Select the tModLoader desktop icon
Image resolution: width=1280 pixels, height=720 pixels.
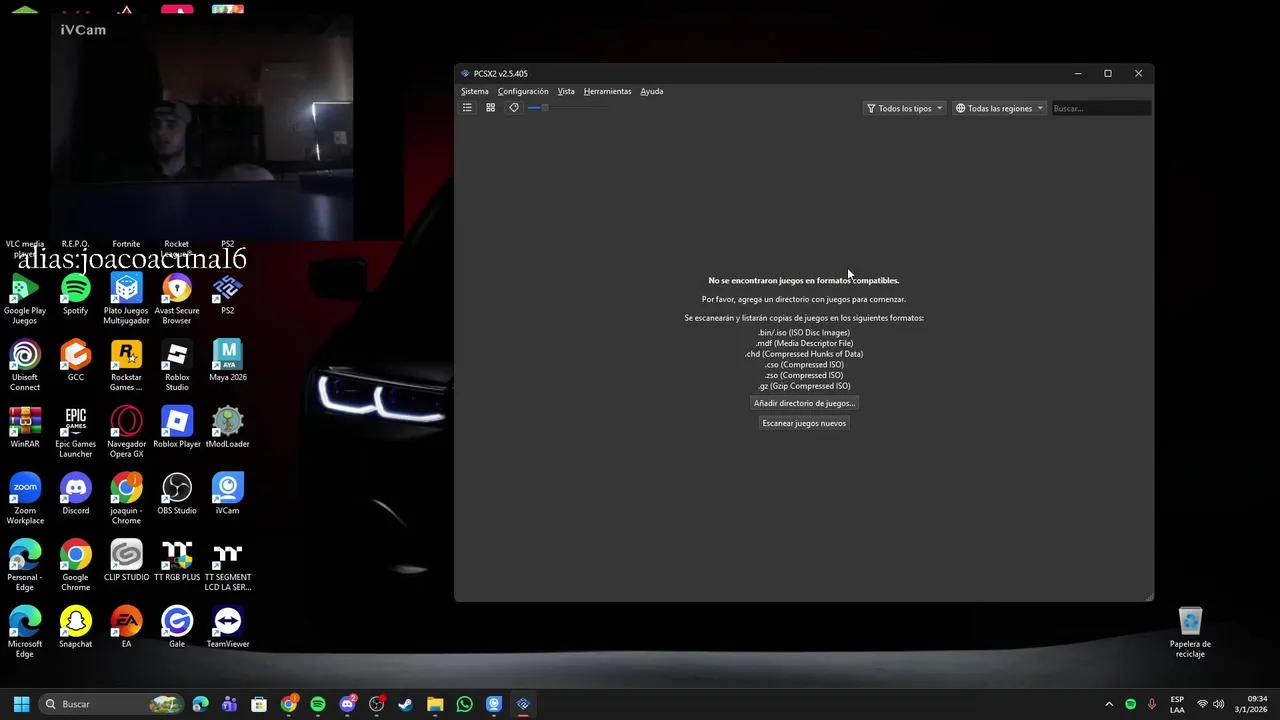(x=228, y=428)
